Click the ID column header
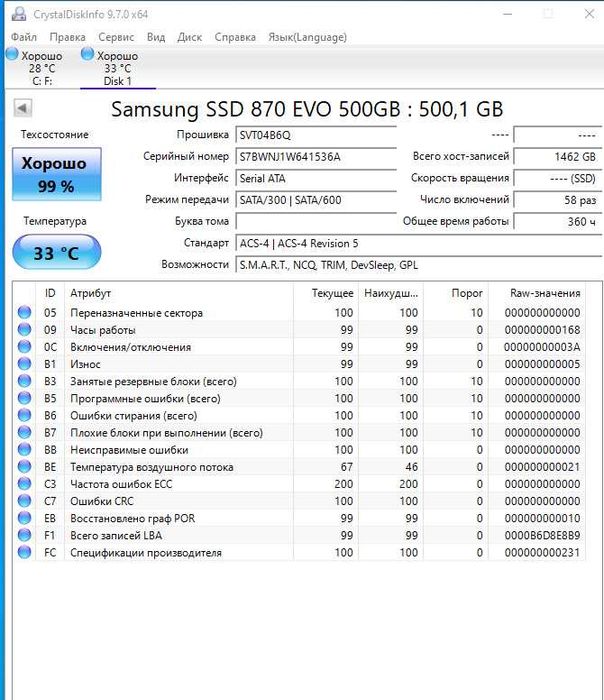The height and width of the screenshot is (700, 604). pos(50,293)
